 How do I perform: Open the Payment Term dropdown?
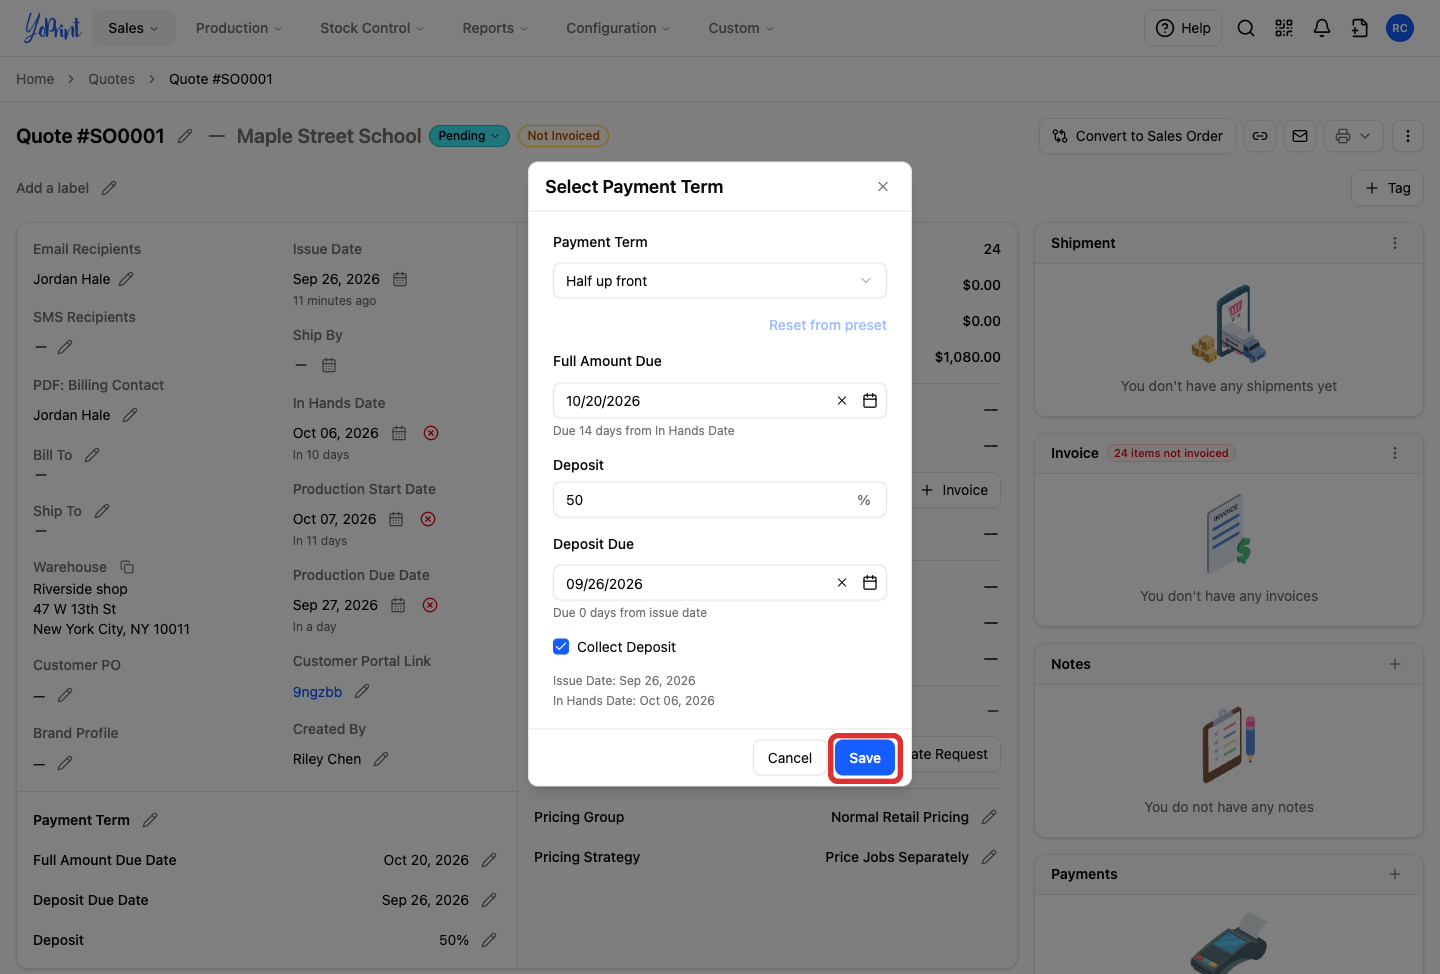720,281
